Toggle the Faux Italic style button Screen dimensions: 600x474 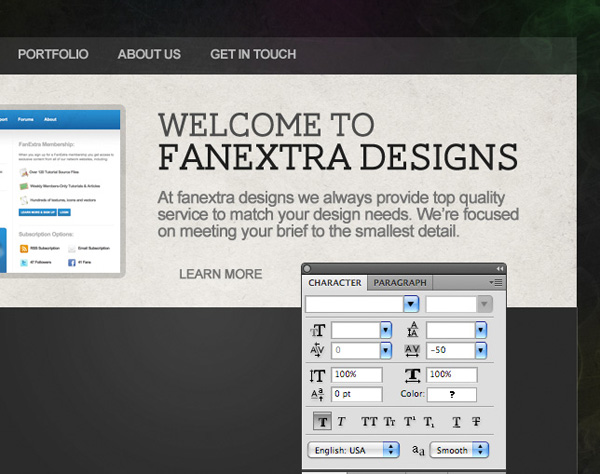pyautogui.click(x=341, y=422)
